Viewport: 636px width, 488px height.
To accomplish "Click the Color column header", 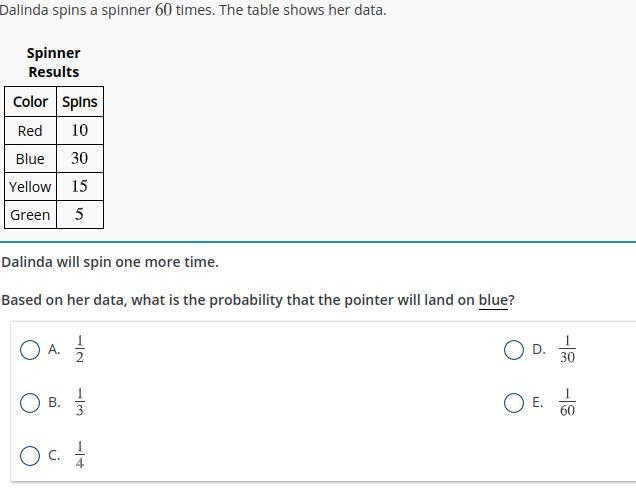I will tap(30, 101).
